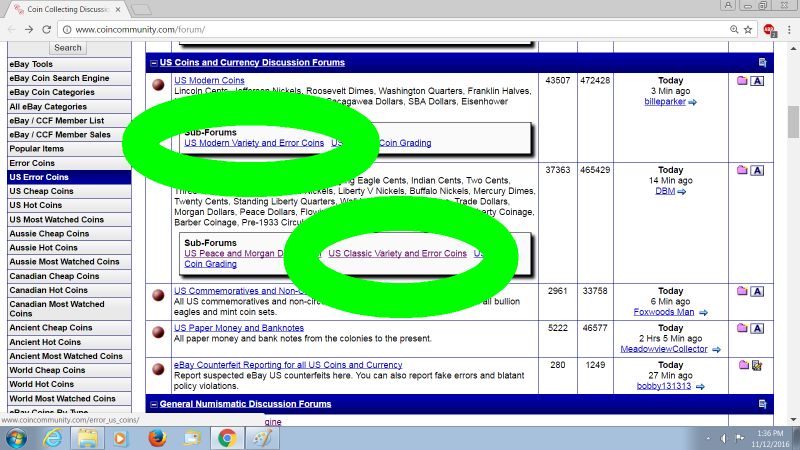Go forward with the browser forward arrow

(x=29, y=30)
